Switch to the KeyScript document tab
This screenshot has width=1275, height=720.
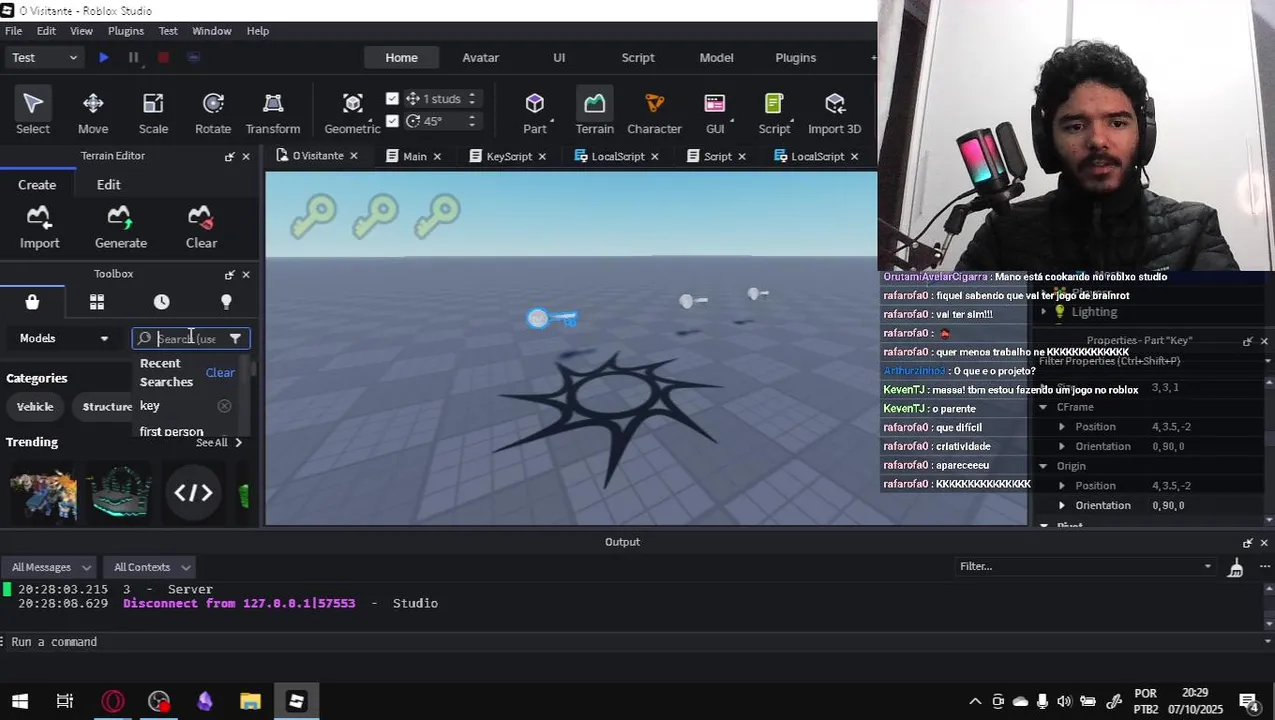509,157
